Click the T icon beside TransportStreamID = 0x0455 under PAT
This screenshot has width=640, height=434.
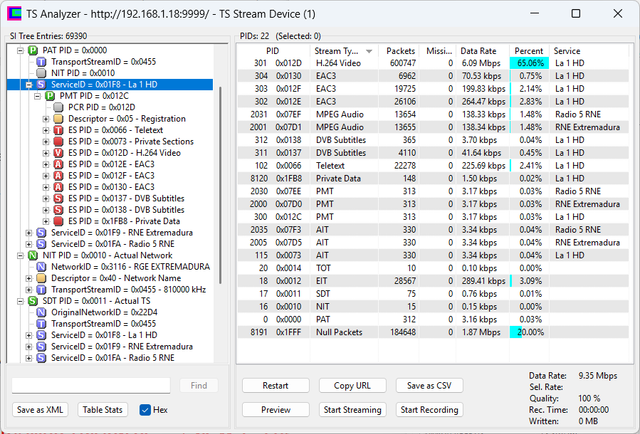[x=41, y=62]
